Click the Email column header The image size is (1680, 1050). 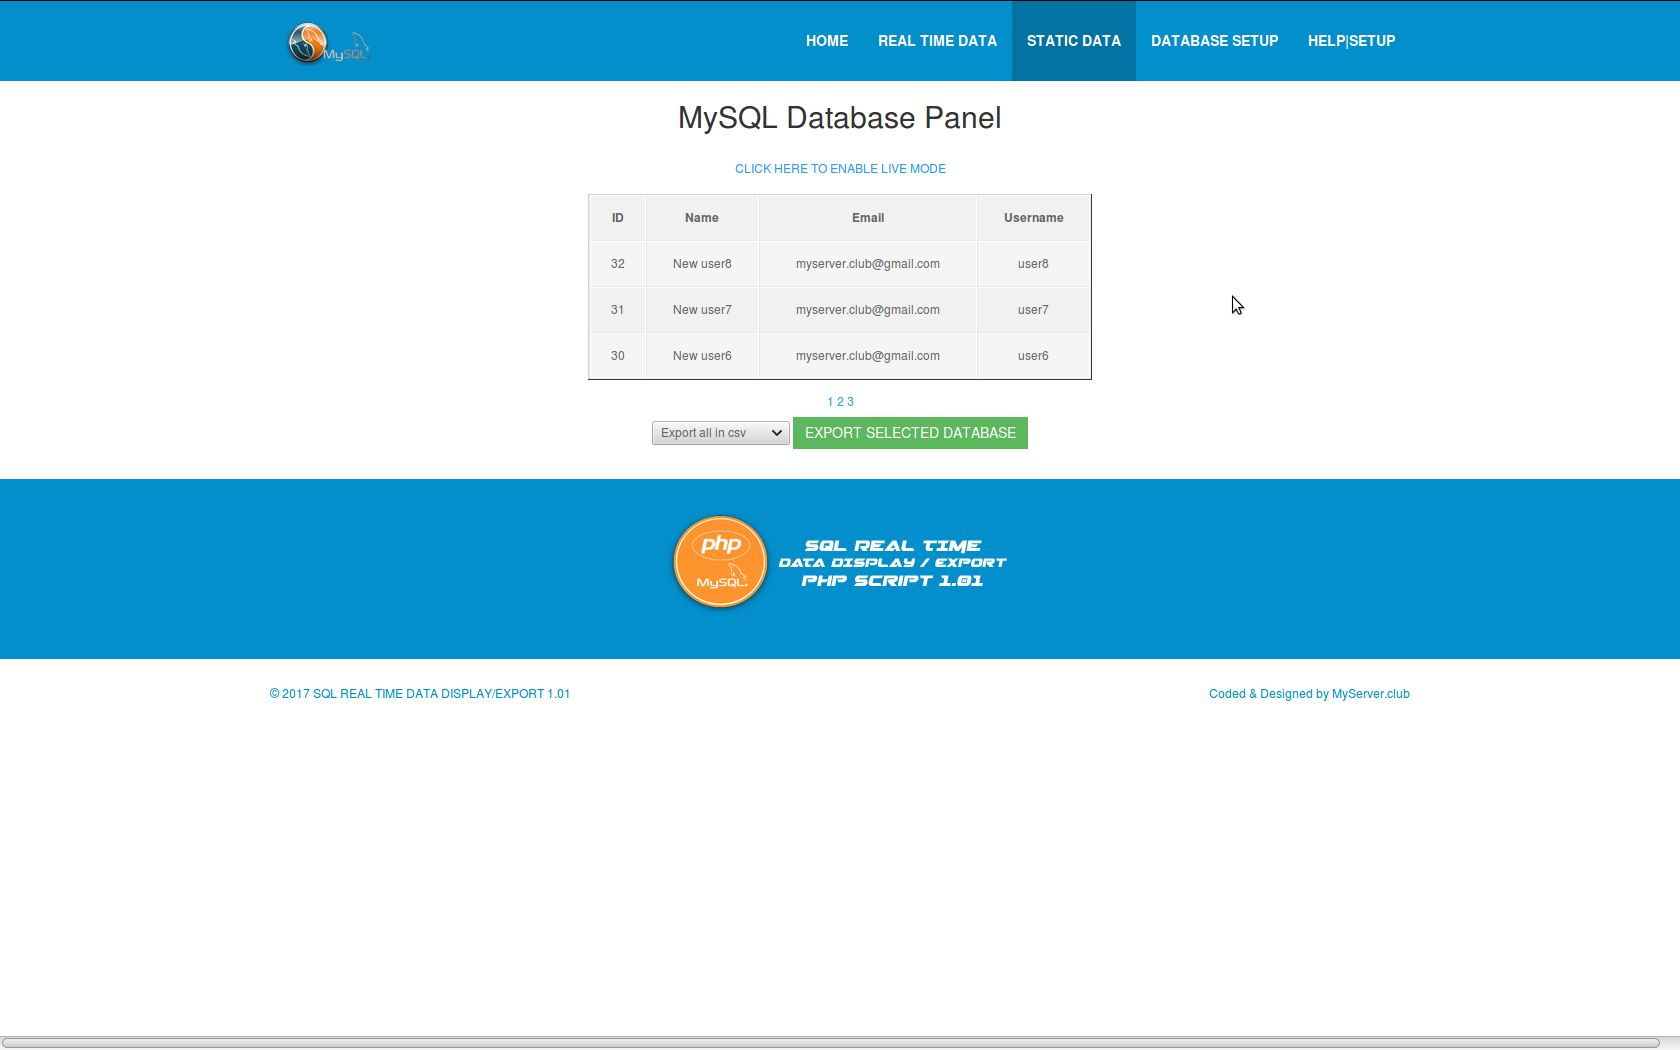tap(868, 218)
